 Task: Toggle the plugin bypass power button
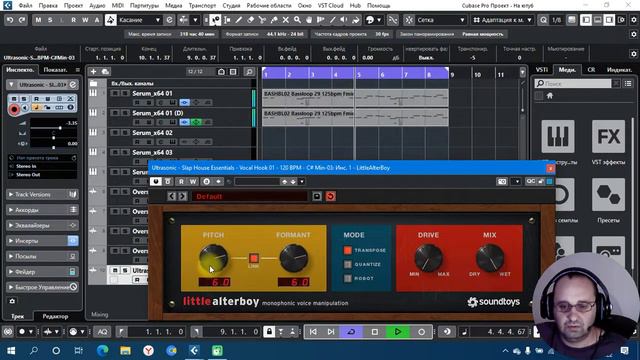(x=156, y=181)
